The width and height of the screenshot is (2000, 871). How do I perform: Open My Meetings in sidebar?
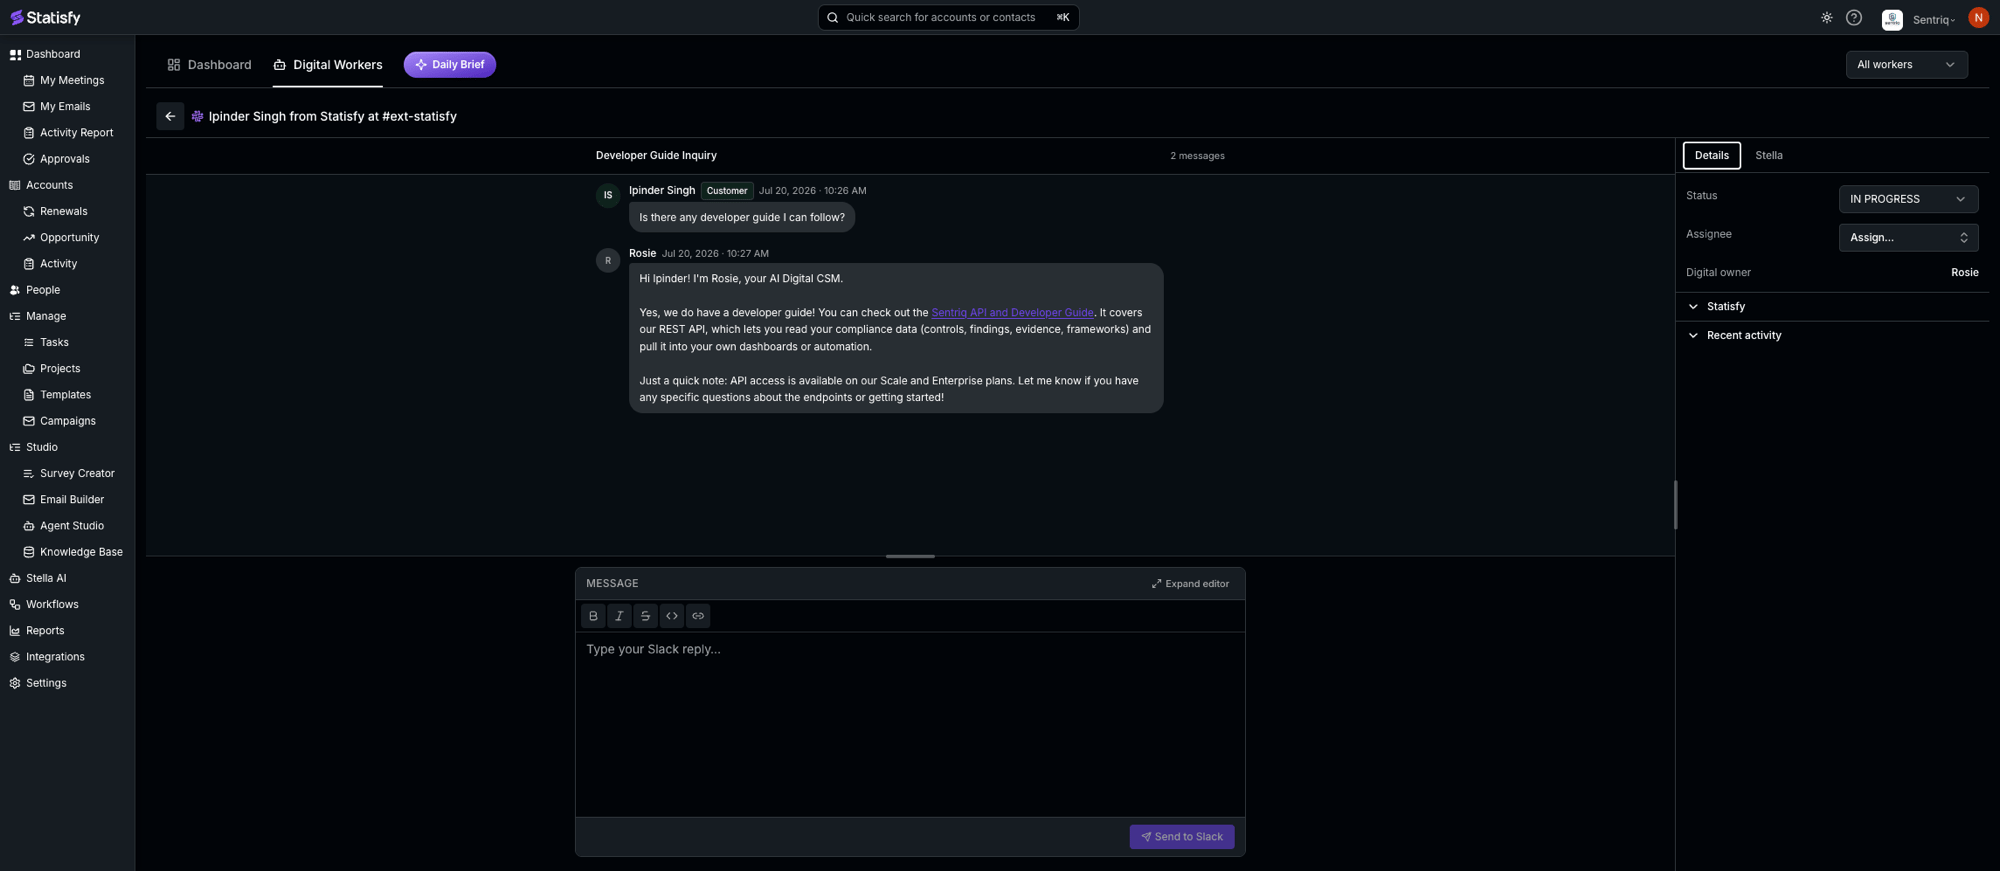[x=72, y=80]
